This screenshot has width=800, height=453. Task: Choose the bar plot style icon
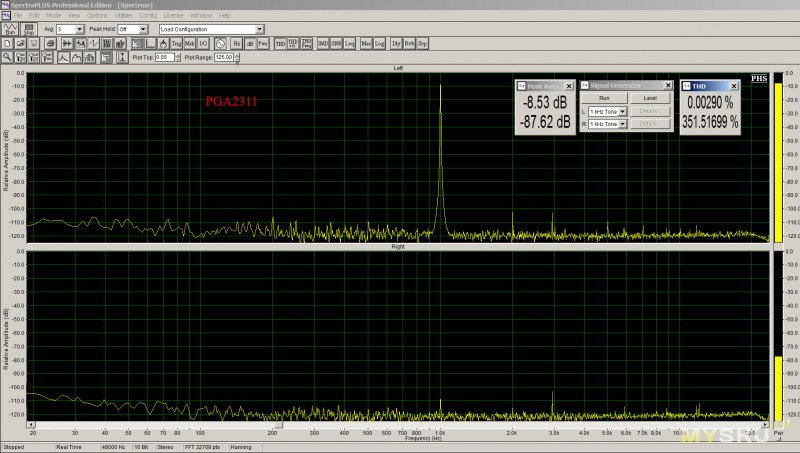pyautogui.click(x=90, y=58)
